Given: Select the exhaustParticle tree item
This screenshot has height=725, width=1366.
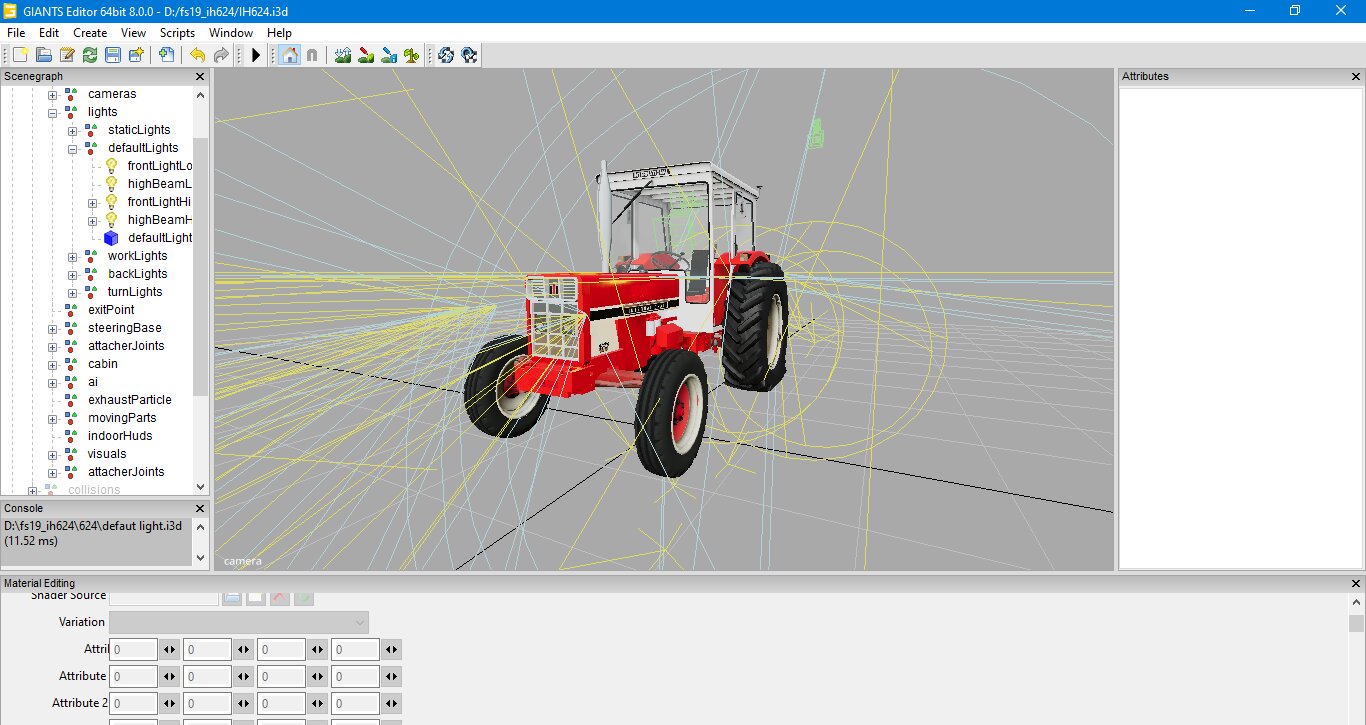Looking at the screenshot, I should tap(129, 400).
